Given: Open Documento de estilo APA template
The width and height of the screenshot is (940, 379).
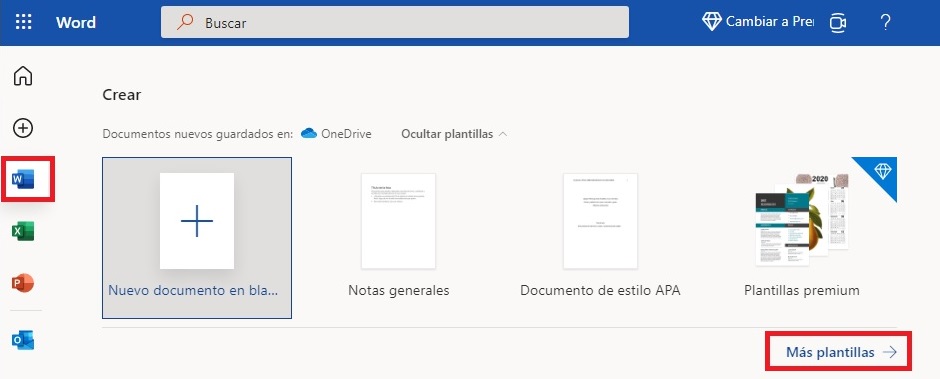Looking at the screenshot, I should click(600, 221).
